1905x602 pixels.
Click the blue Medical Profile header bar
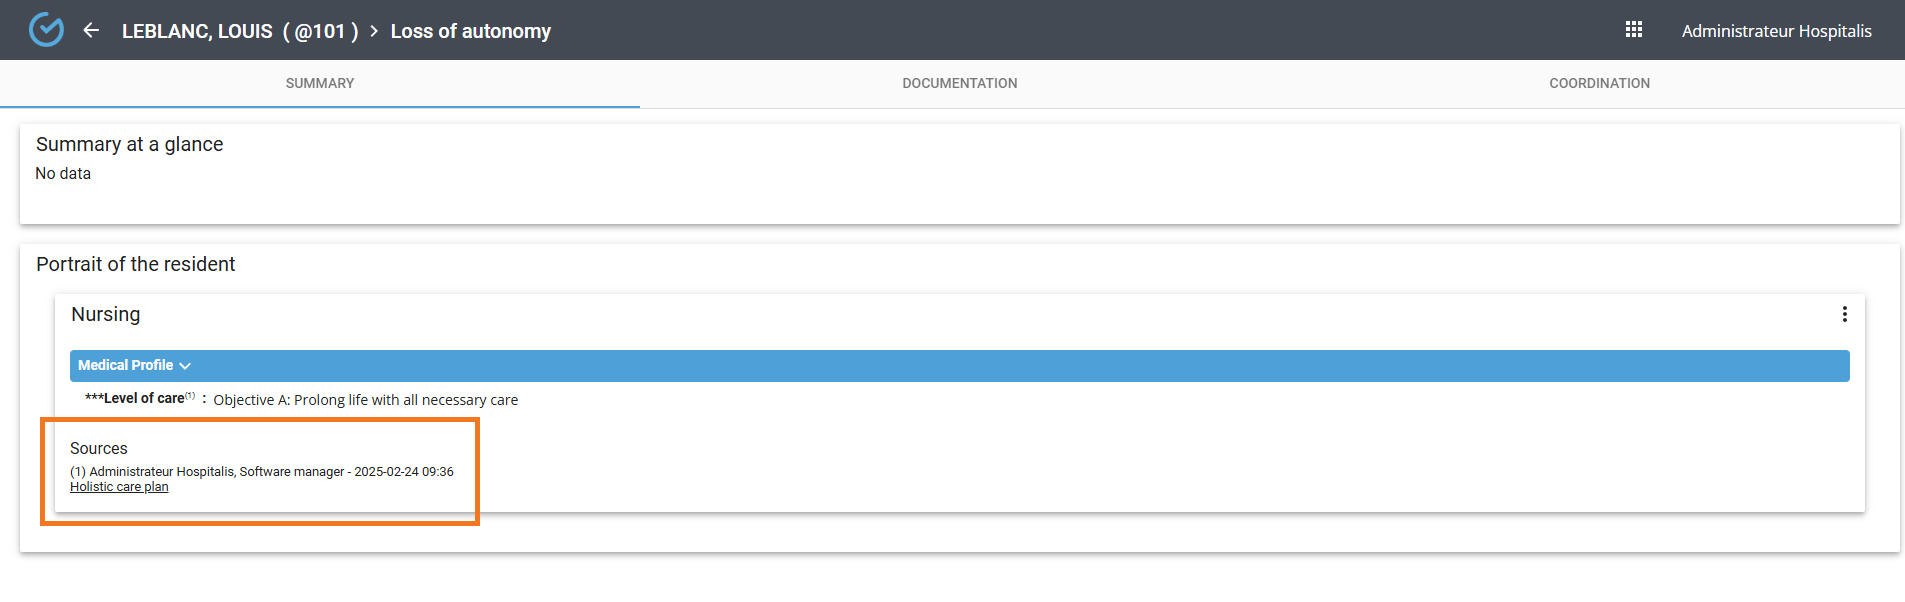click(960, 366)
